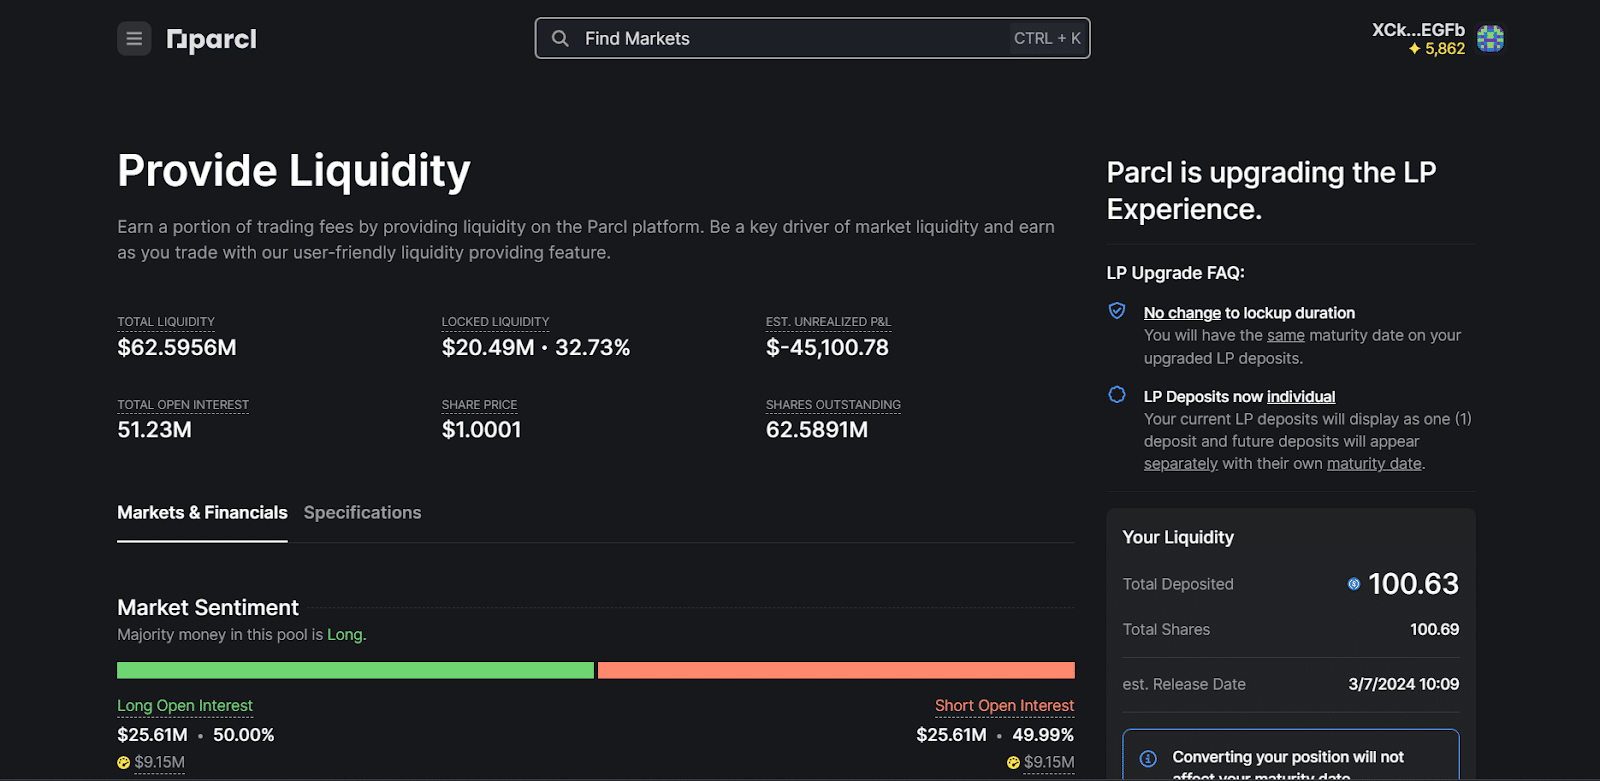Viewport: 1600px width, 781px height.
Task: Click the Total Shares 100.69 value
Action: coord(1434,629)
